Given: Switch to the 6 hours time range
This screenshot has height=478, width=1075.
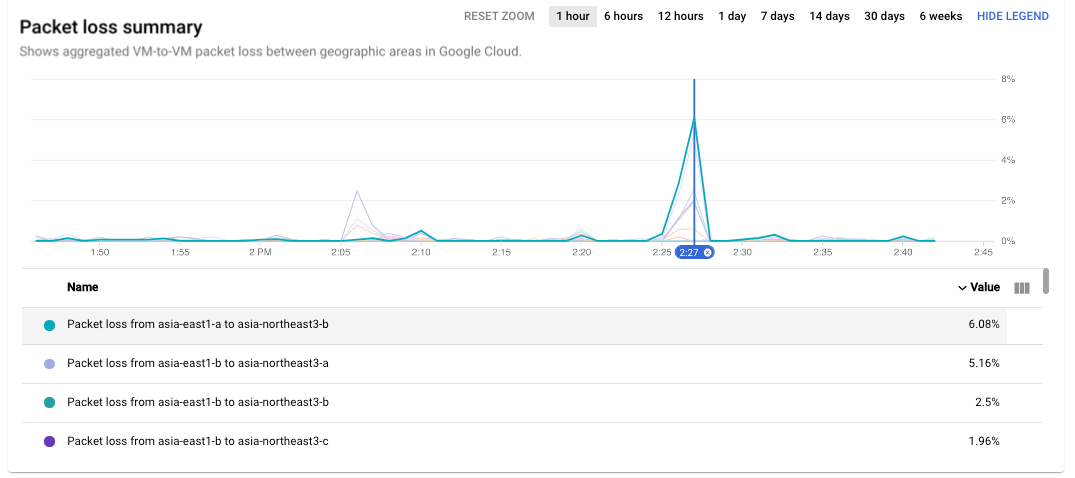Looking at the screenshot, I should point(623,16).
